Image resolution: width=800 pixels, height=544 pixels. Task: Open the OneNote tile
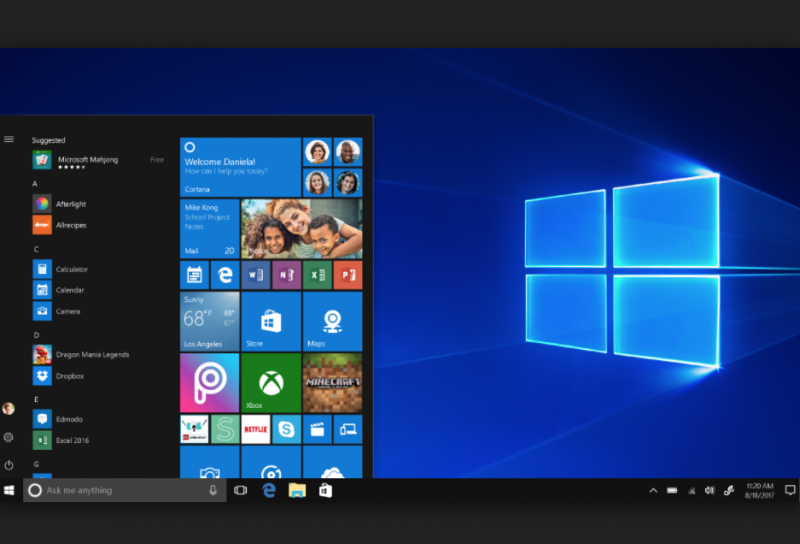pos(286,275)
